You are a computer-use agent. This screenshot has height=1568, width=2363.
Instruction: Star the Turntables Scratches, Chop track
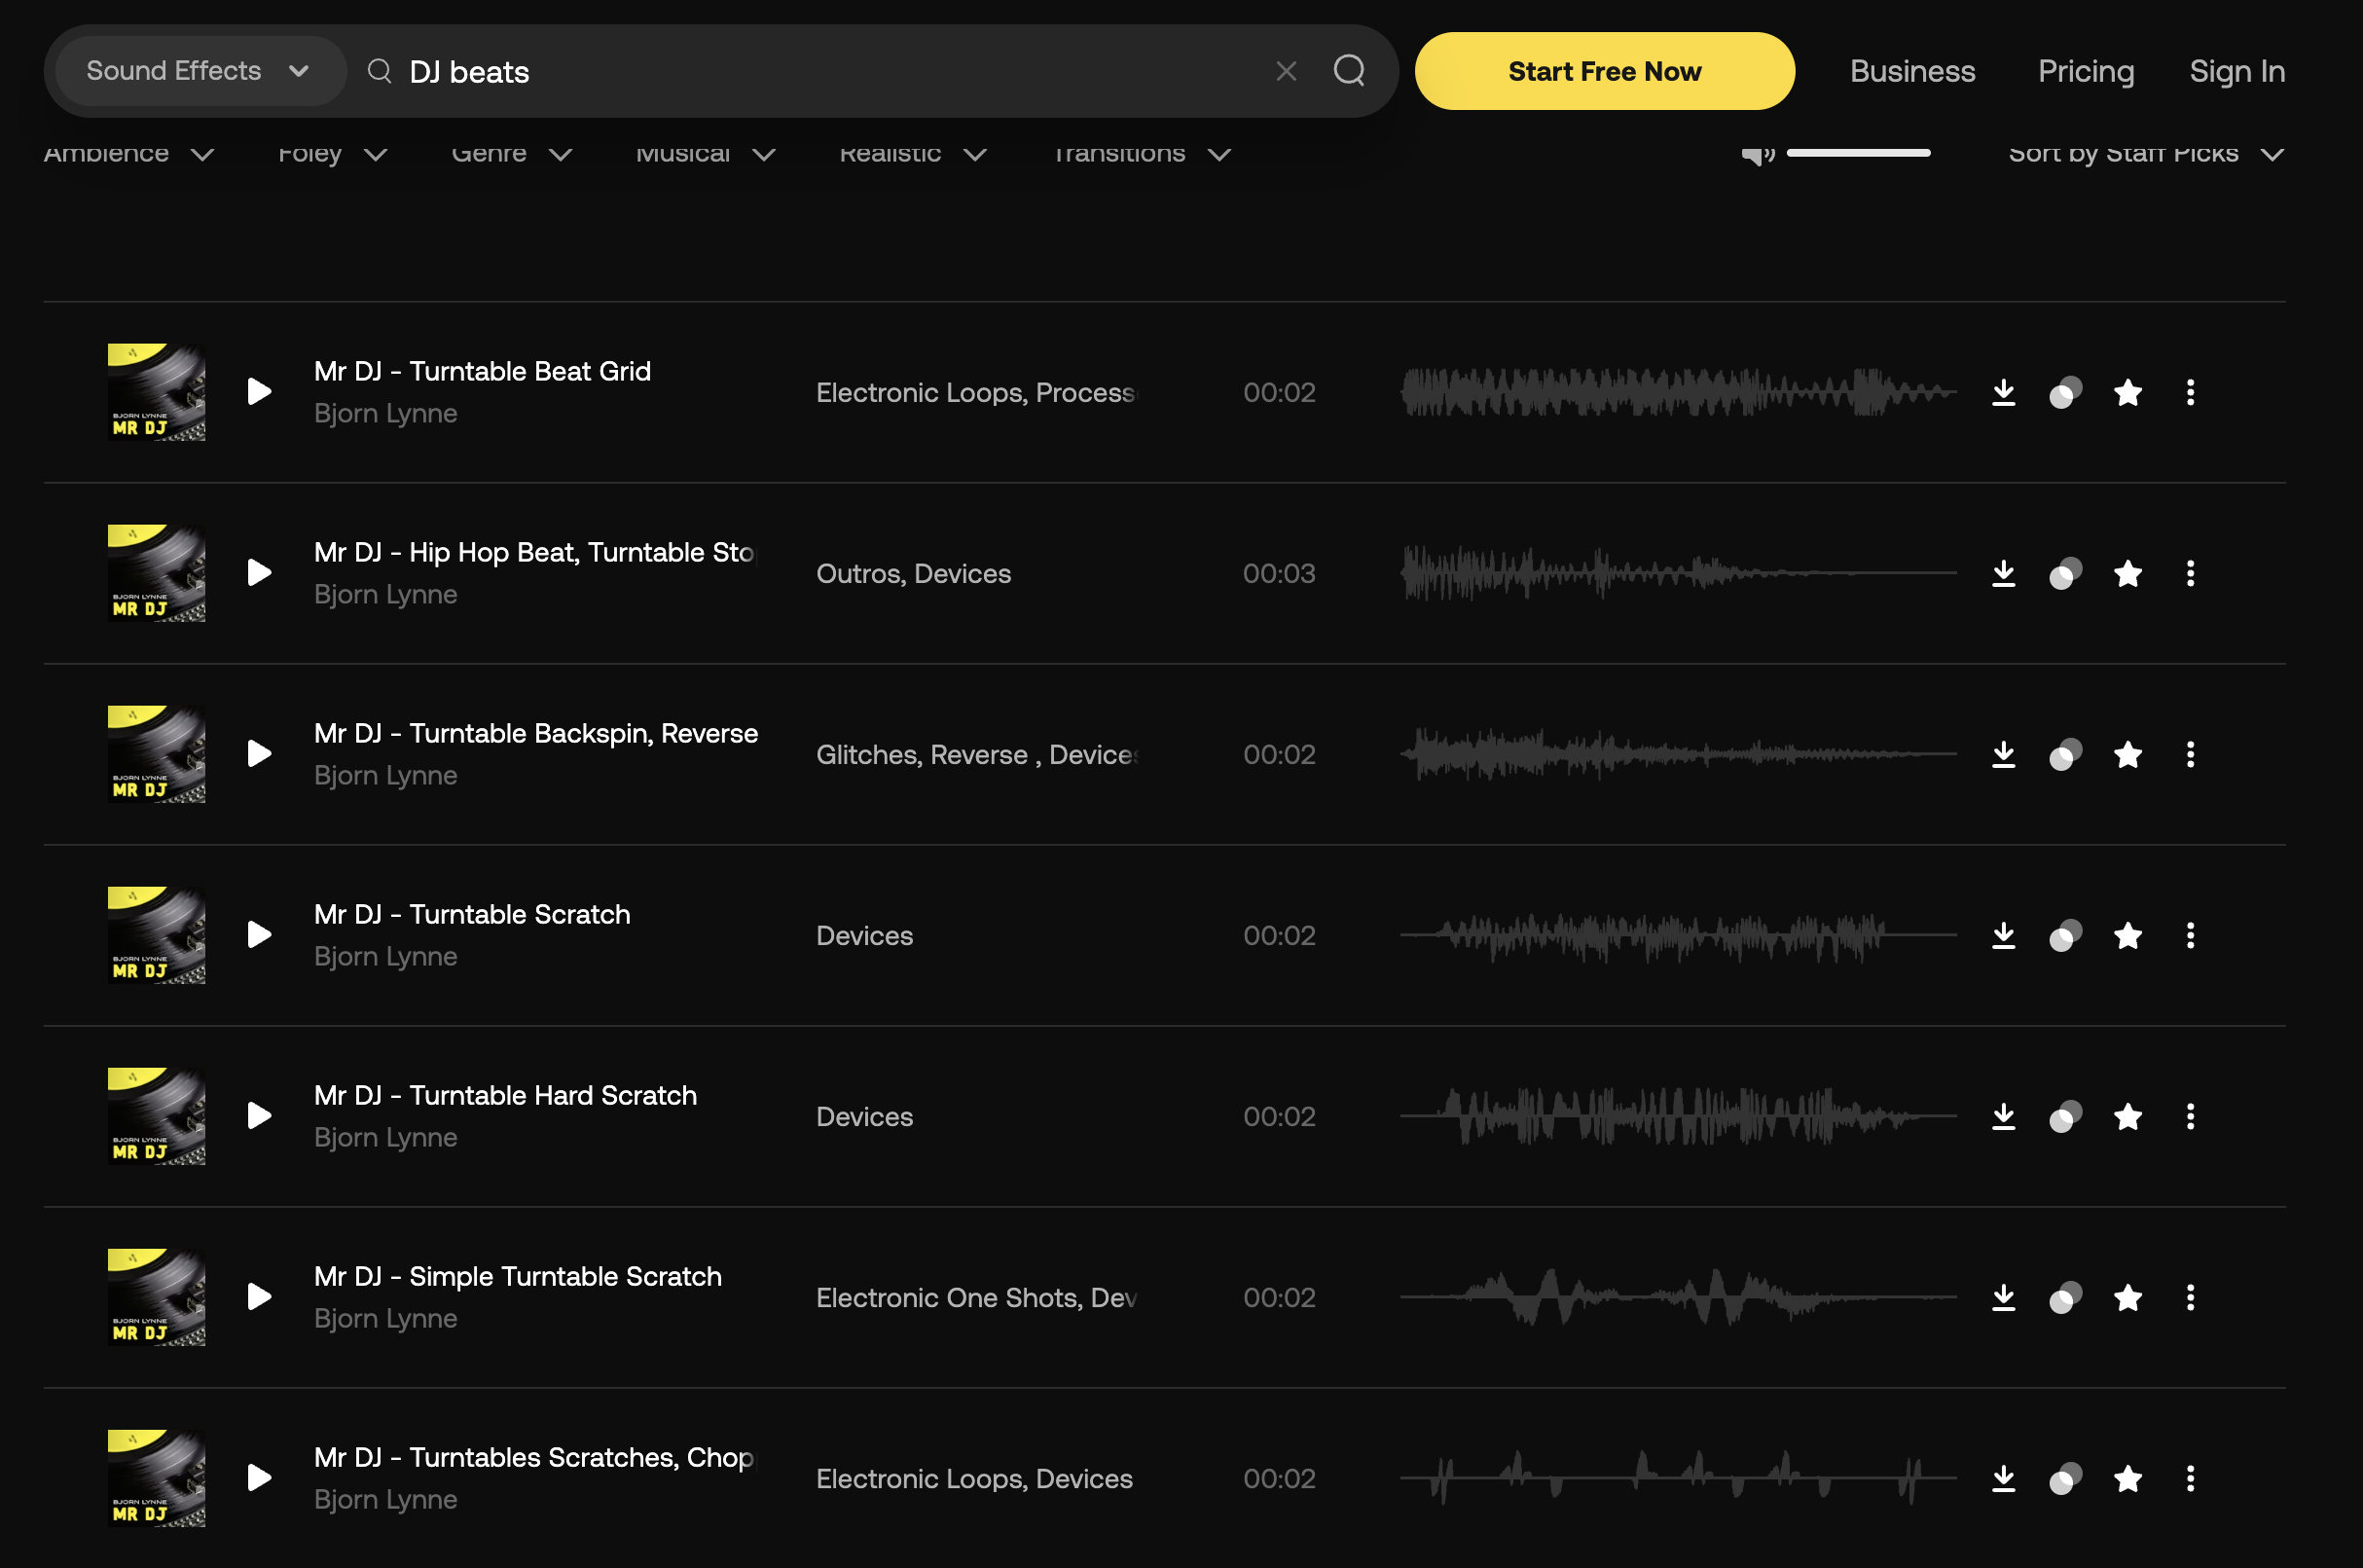[x=2127, y=1478]
